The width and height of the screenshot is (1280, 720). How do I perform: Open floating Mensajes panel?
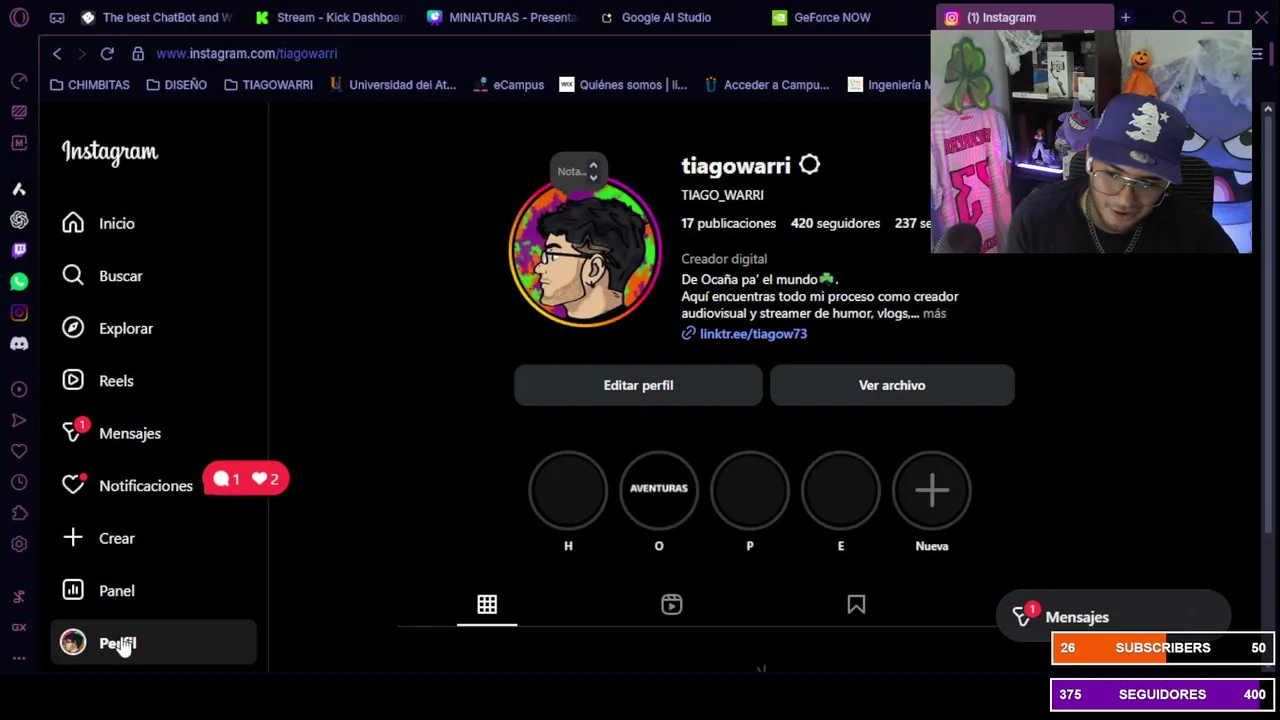click(x=1113, y=617)
